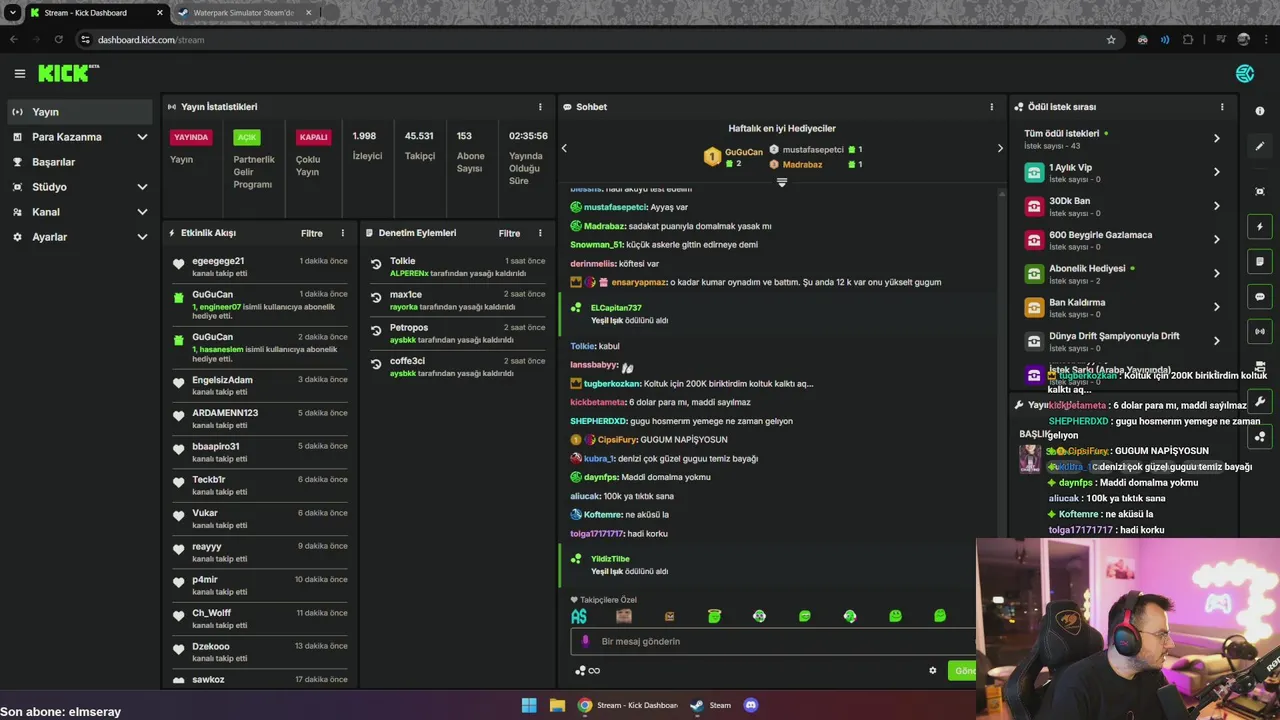Open Discord from the taskbar
1280x720 pixels.
(x=751, y=705)
